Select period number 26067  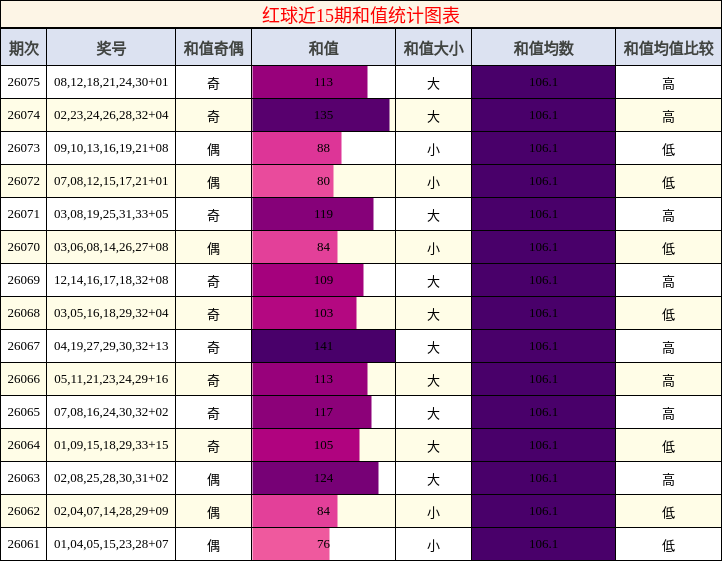23,346
